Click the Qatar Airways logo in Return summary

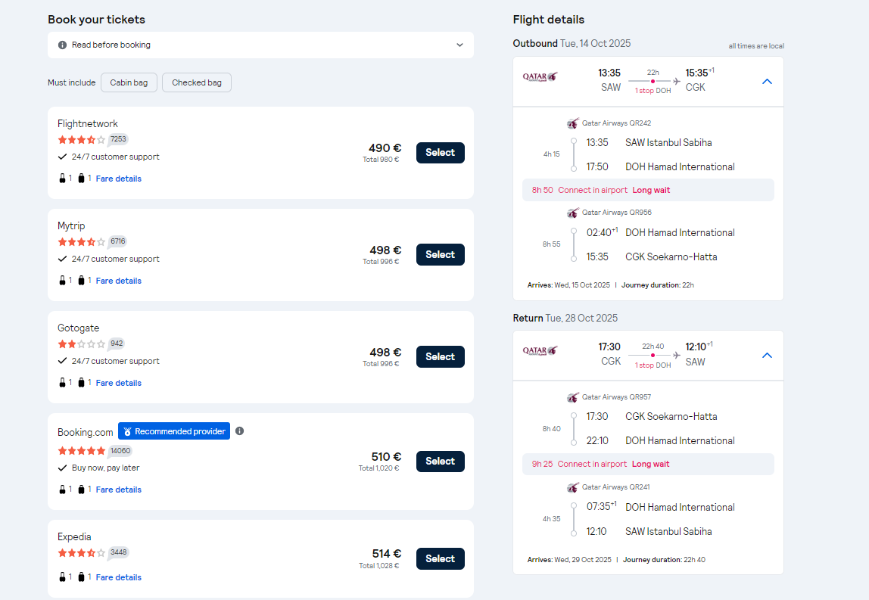point(540,351)
